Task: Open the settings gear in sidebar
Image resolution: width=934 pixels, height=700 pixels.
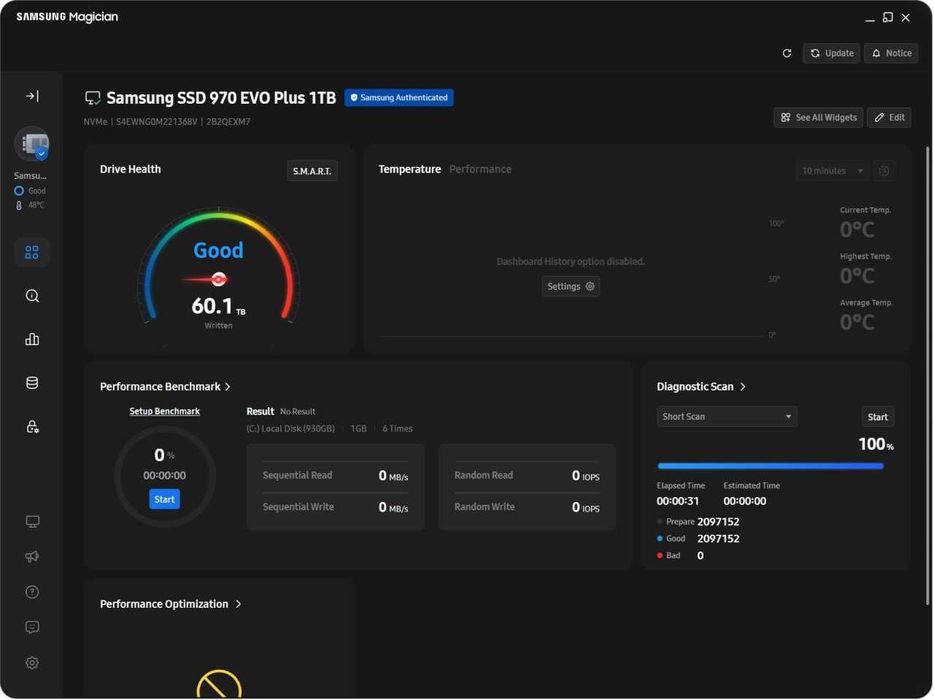Action: [32, 662]
